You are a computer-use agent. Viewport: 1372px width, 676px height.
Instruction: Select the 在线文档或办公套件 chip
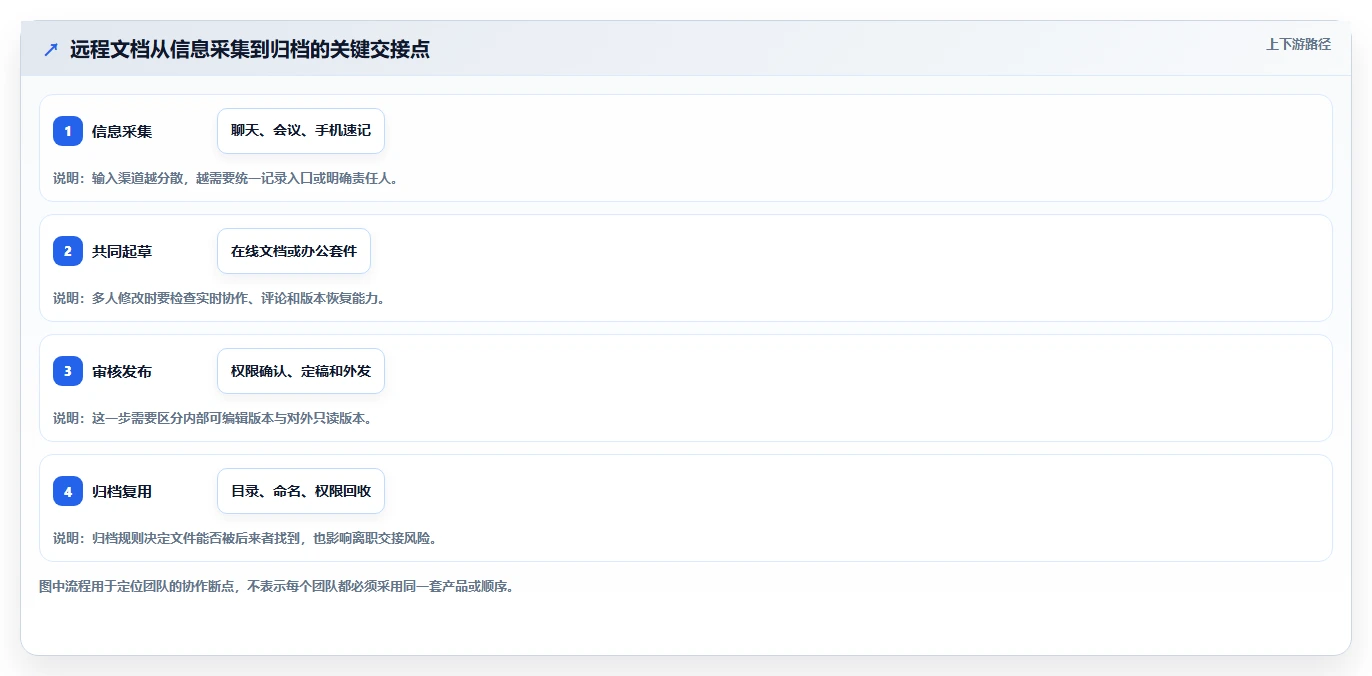(294, 251)
